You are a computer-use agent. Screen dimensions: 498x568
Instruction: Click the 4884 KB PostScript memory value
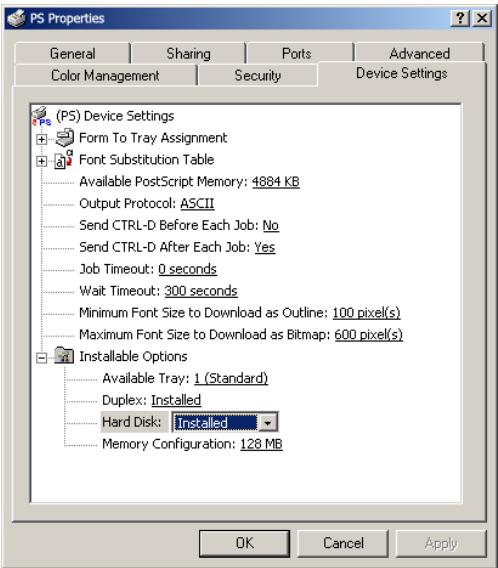tap(276, 181)
